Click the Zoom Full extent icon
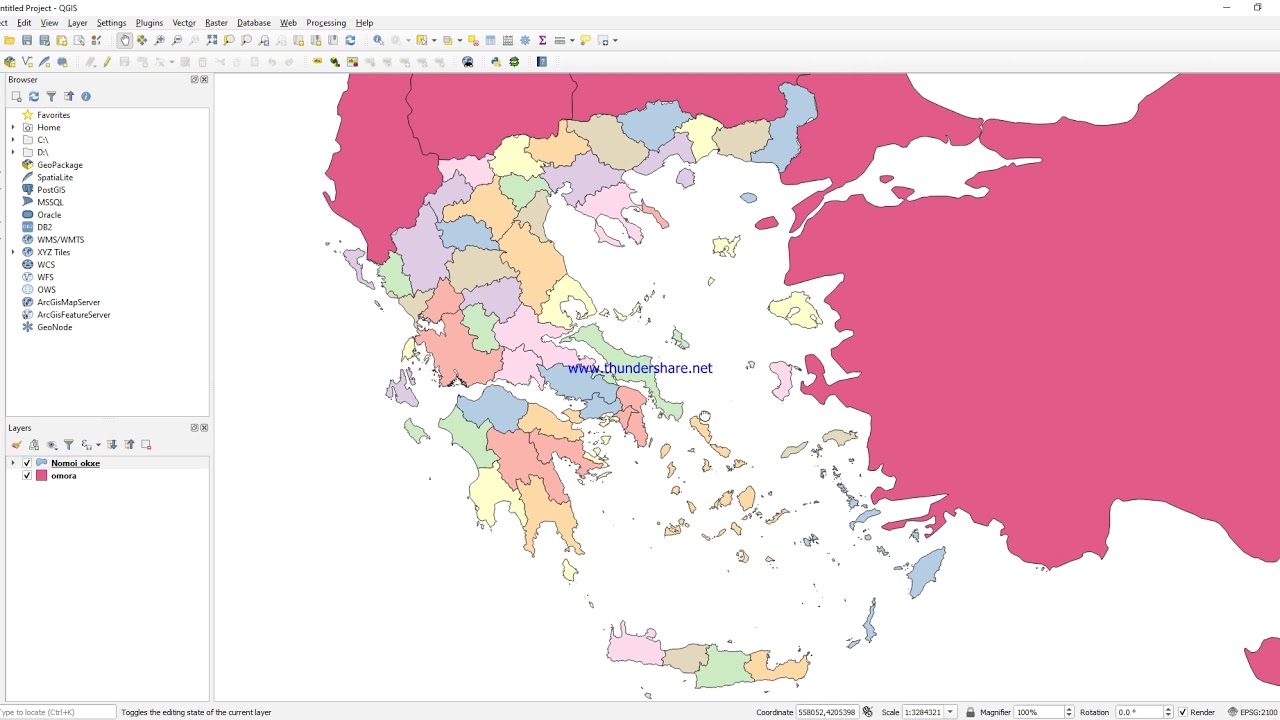Screen dimensions: 1280x720 [x=212, y=40]
